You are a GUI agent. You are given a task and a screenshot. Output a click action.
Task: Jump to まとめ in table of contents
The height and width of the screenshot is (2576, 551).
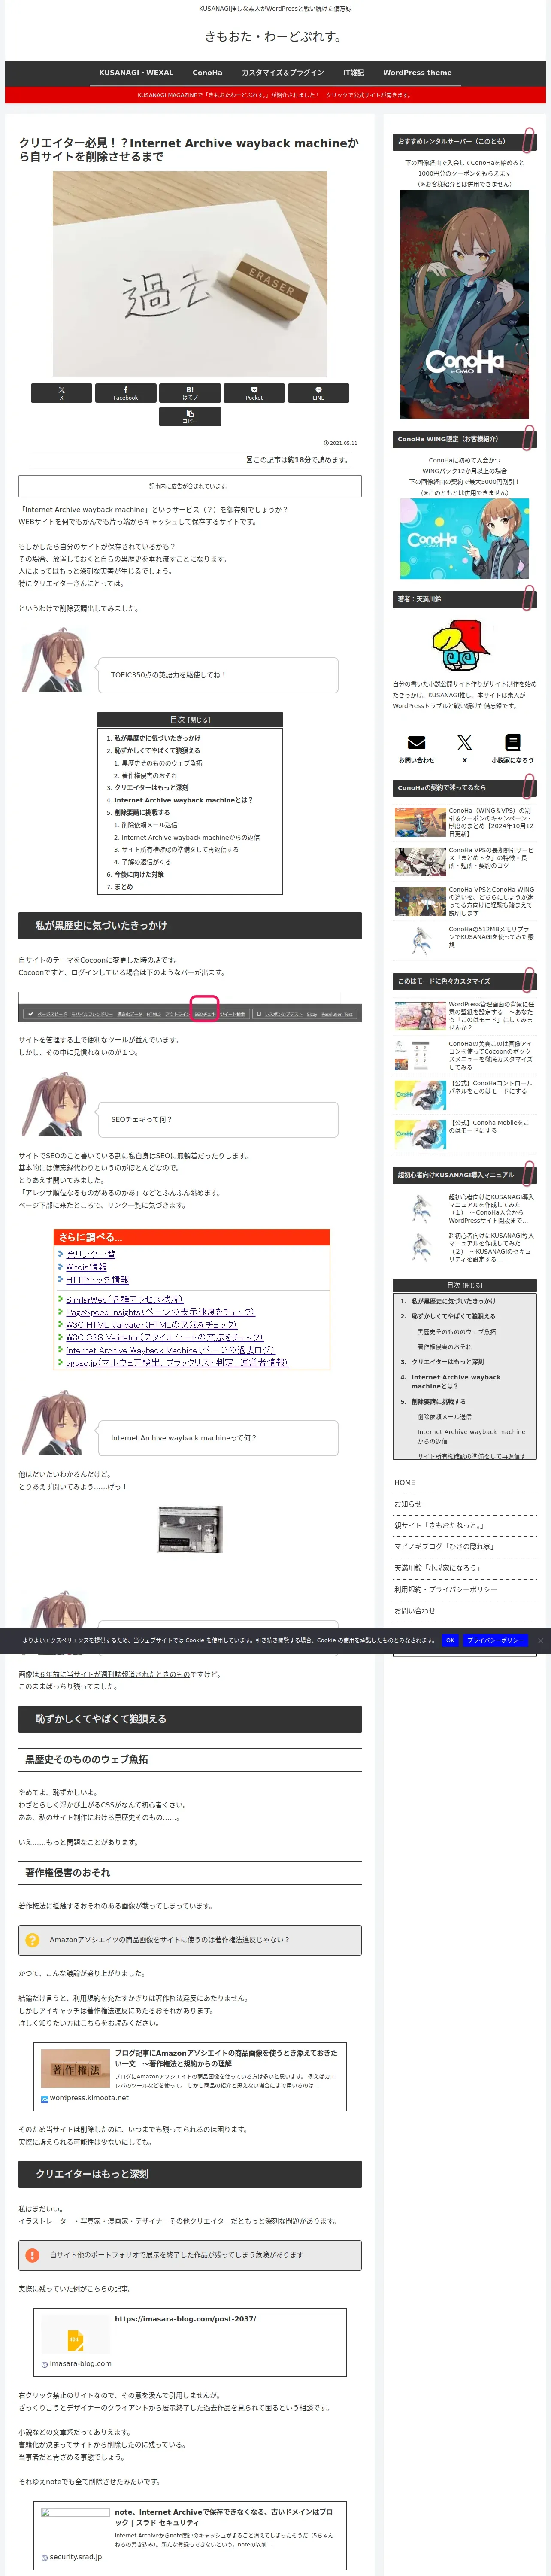coord(123,887)
